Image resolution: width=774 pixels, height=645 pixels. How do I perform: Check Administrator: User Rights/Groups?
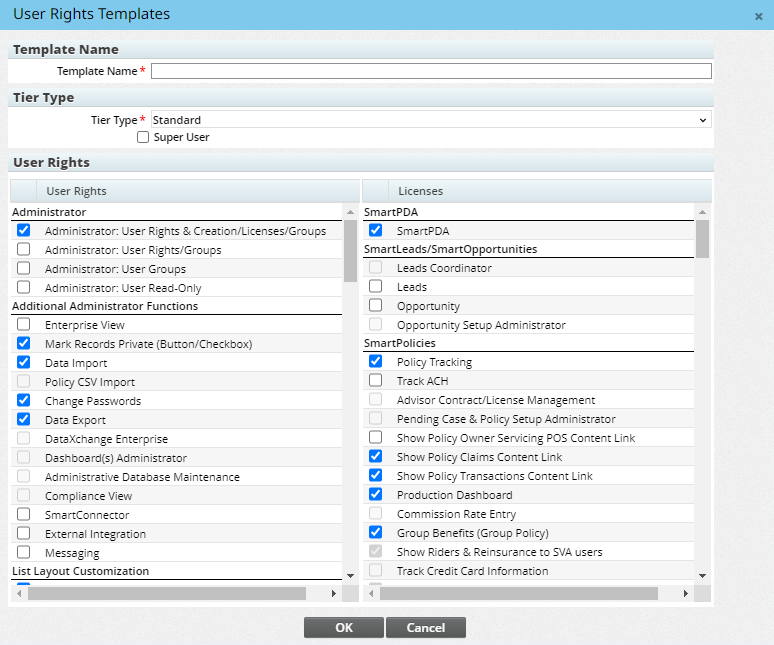coord(23,249)
